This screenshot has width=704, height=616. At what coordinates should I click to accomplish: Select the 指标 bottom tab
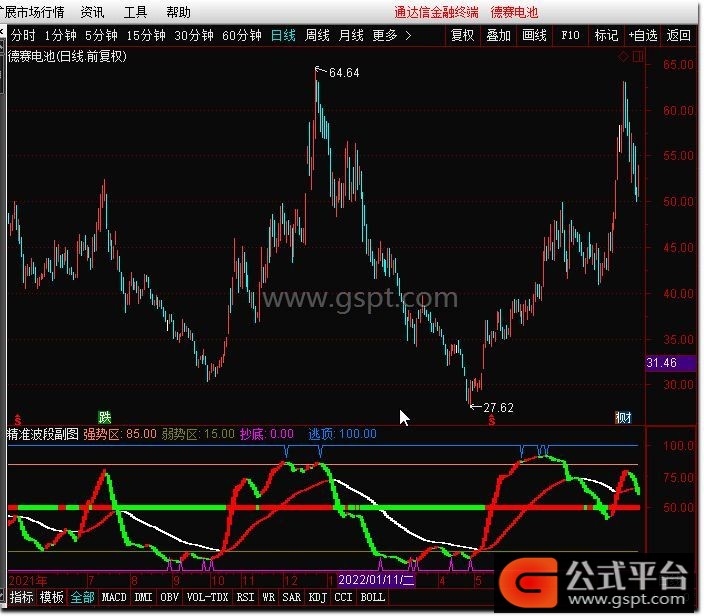pos(21,597)
